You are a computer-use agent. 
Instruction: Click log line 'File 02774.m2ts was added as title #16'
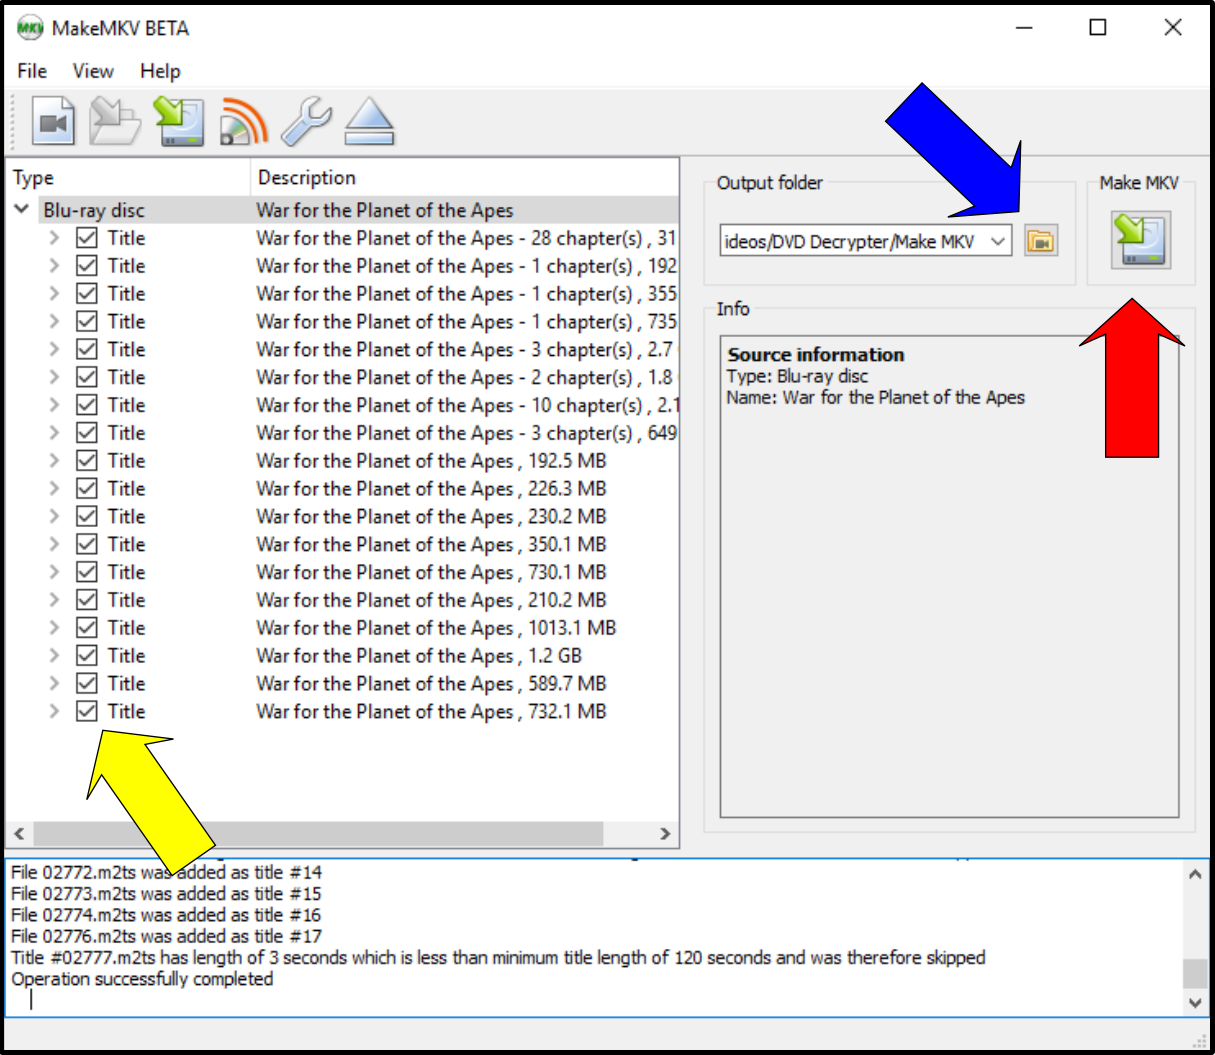166,915
